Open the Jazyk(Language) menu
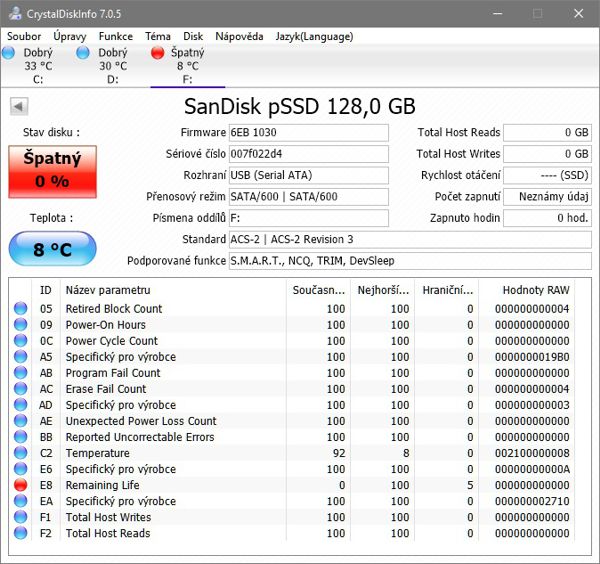 314,36
